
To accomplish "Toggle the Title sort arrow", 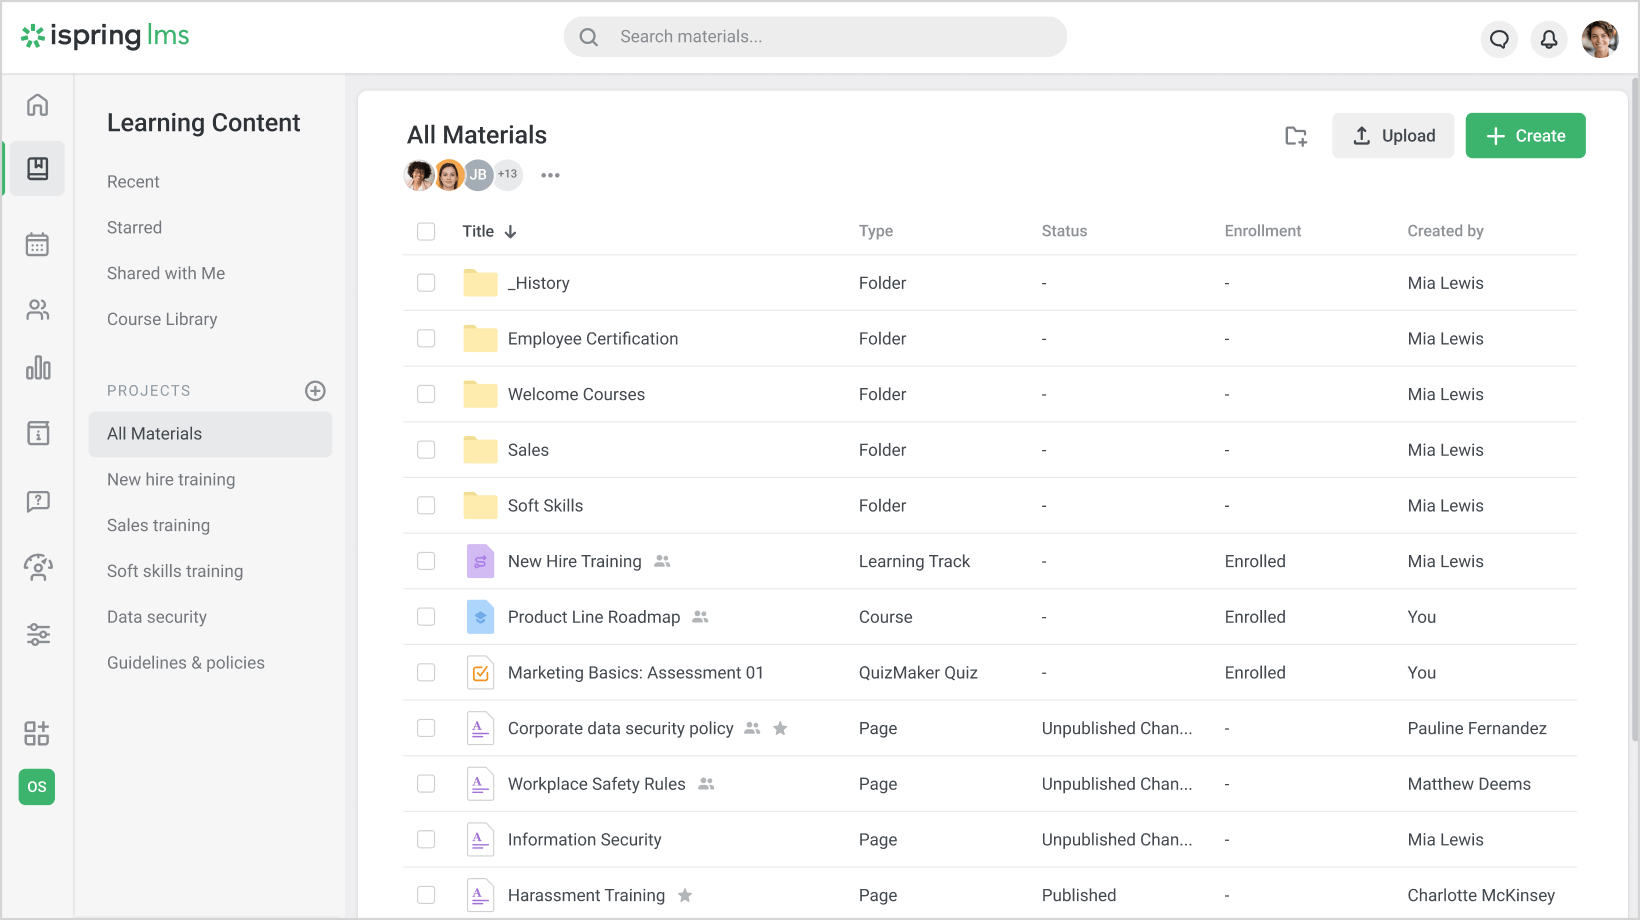I will tap(511, 230).
